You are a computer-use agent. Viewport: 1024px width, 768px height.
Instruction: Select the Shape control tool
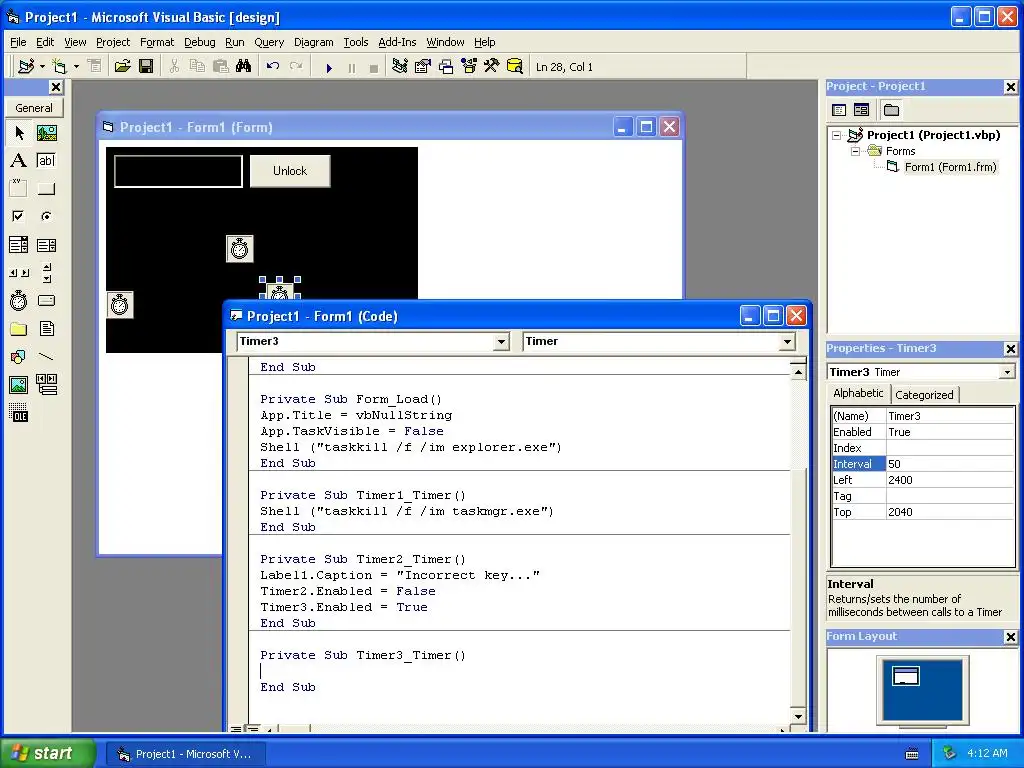(19, 357)
